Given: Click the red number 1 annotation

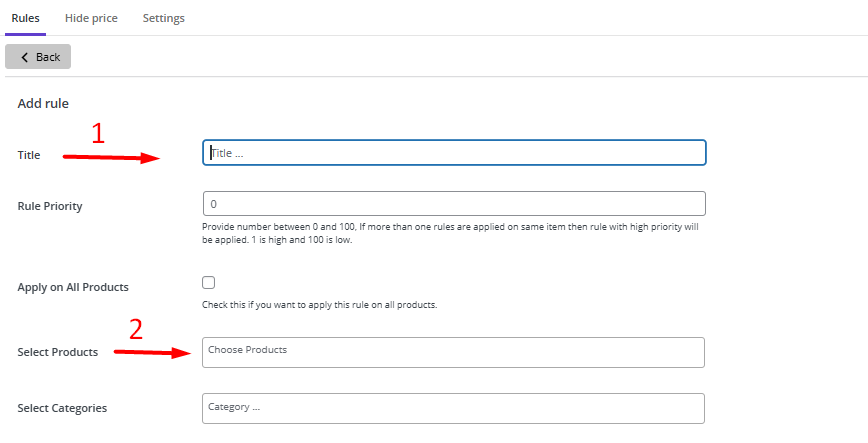Looking at the screenshot, I should coord(98,134).
